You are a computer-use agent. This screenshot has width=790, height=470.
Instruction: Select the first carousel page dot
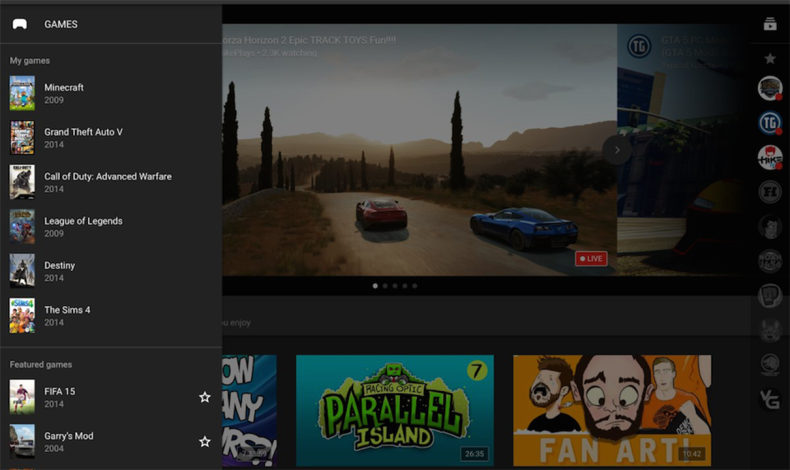[375, 286]
